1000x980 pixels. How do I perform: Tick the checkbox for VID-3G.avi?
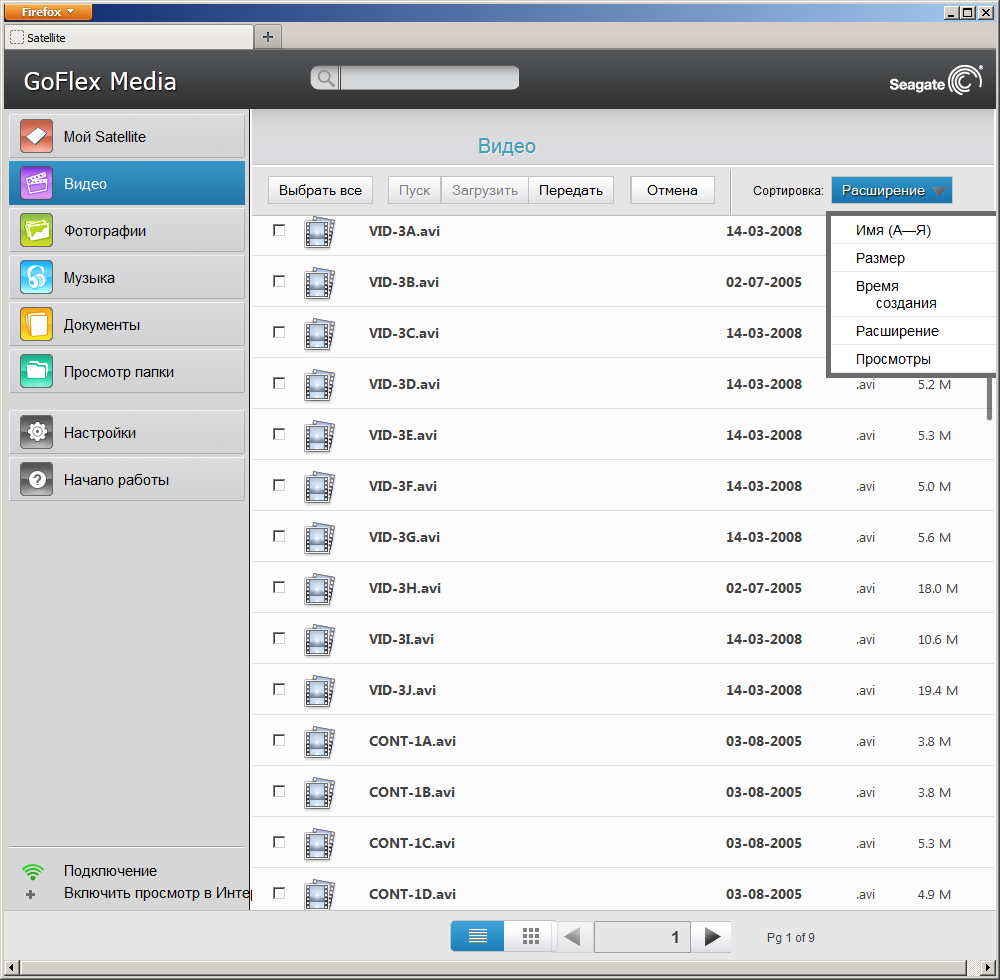pos(279,536)
